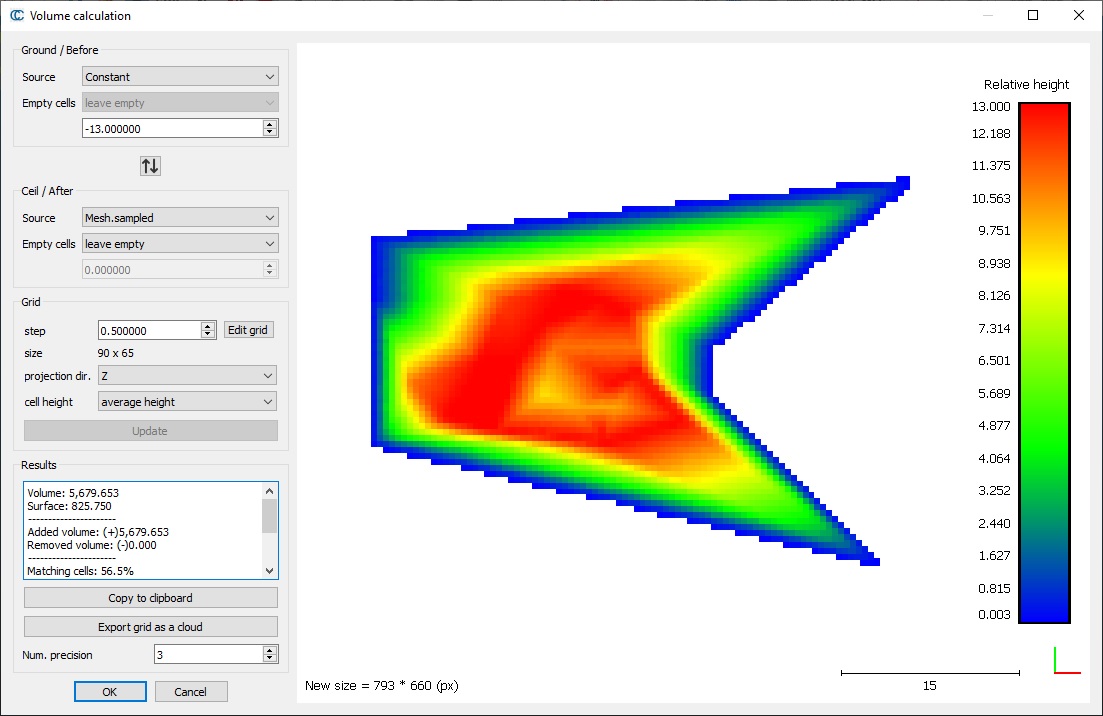
Task: Increase ground constant value with spinner up arrow
Action: [269, 124]
